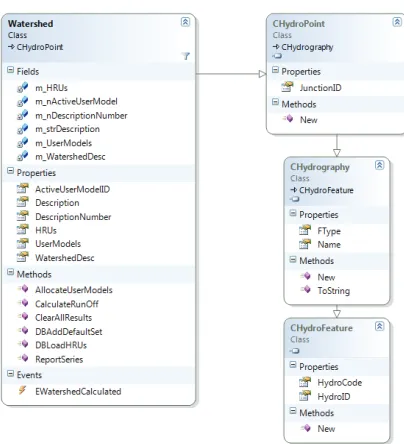The width and height of the screenshot is (404, 444).
Task: Click property icon beside WatershedDesc
Action: [23, 257]
